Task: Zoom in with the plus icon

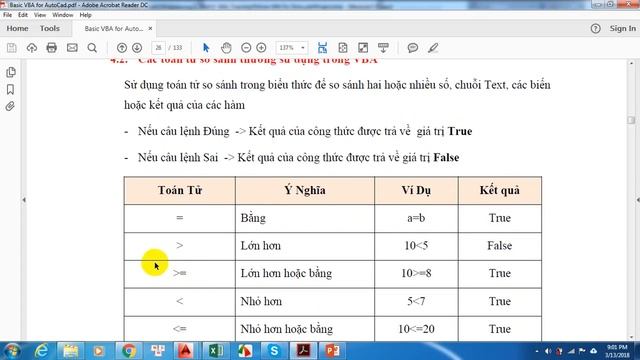Action: [261, 48]
